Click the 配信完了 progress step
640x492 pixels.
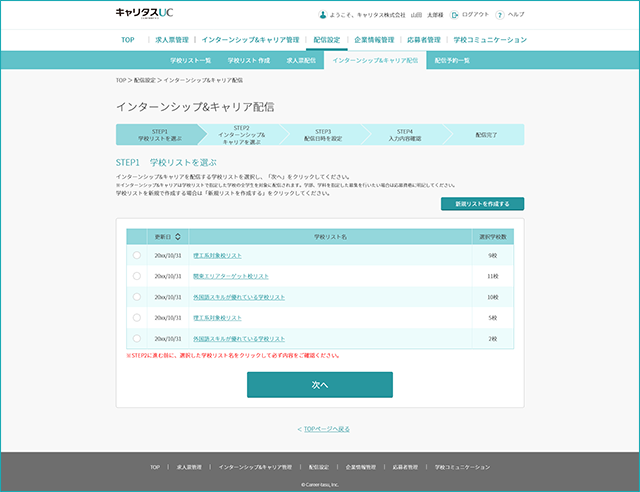[486, 135]
